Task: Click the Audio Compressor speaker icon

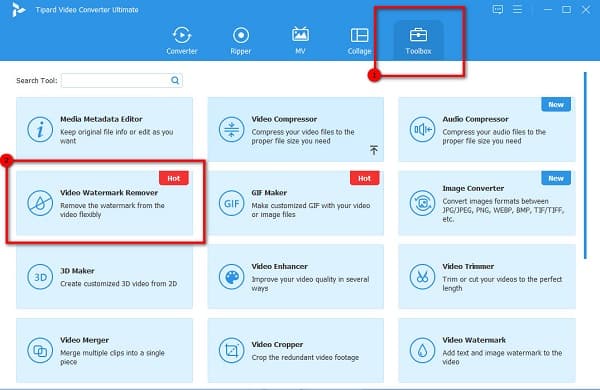Action: pos(422,130)
